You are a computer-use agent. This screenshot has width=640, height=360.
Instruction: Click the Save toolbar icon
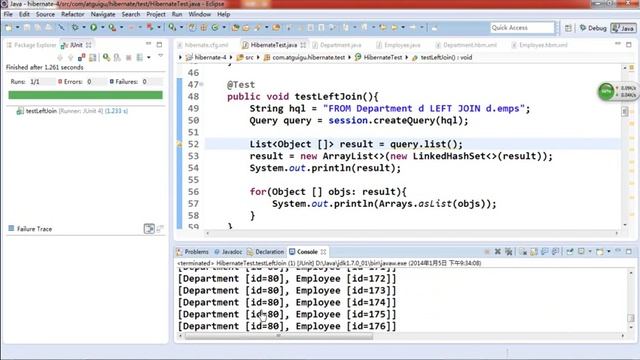tap(27, 27)
